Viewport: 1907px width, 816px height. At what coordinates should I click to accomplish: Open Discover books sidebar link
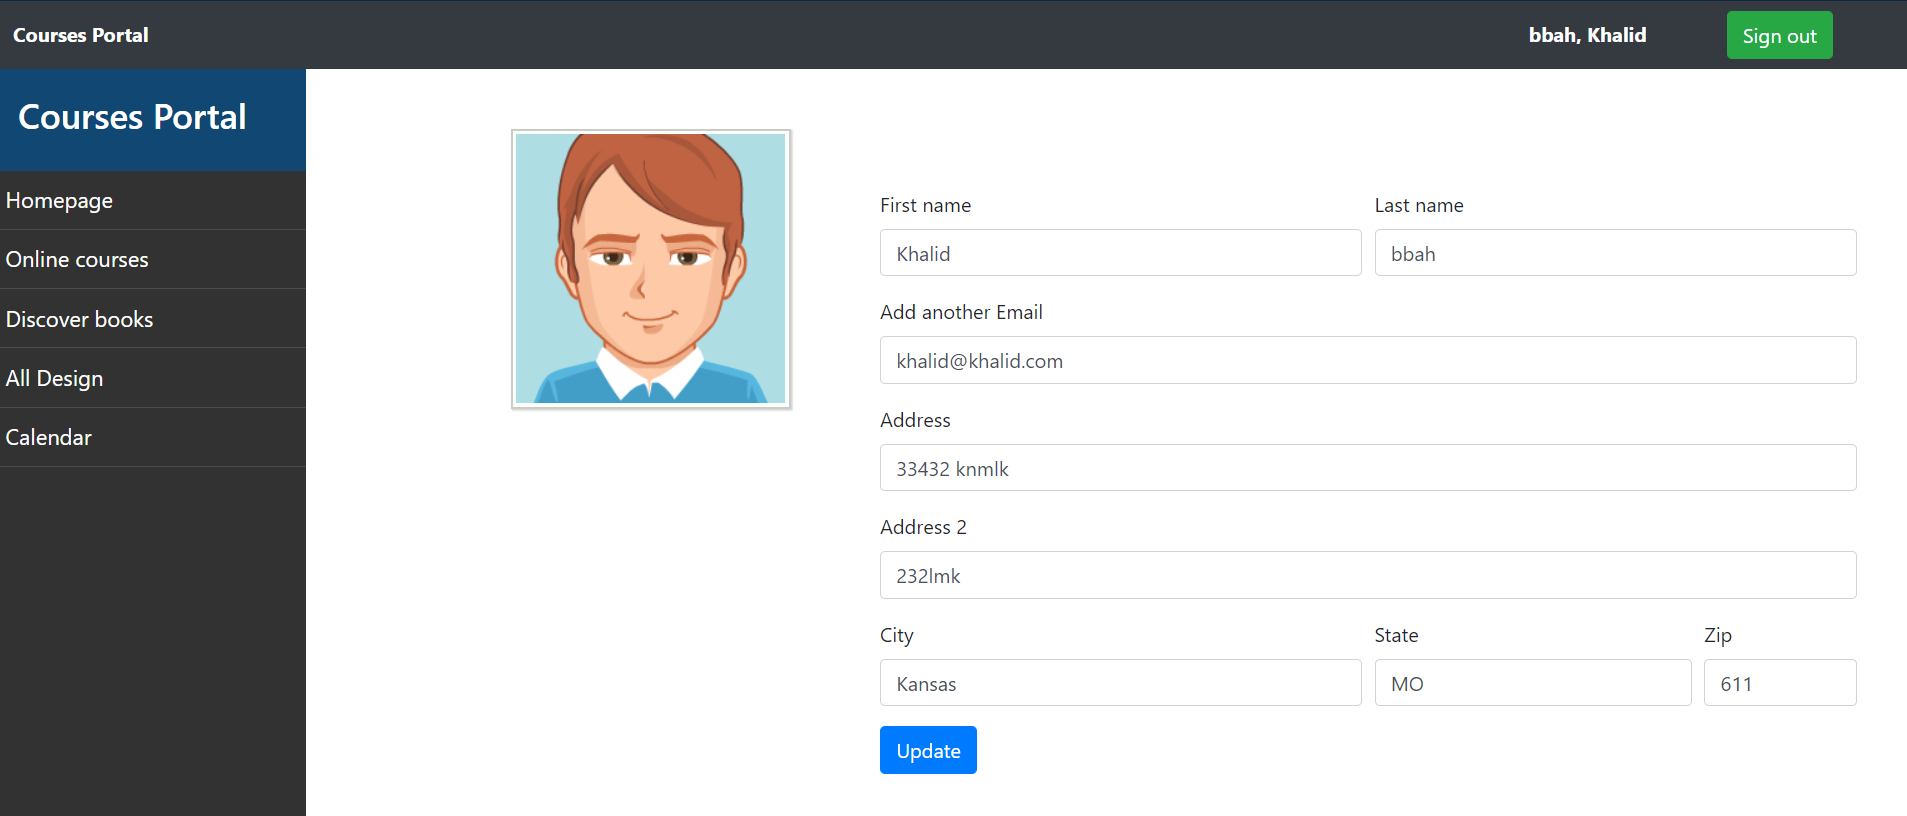tap(153, 319)
